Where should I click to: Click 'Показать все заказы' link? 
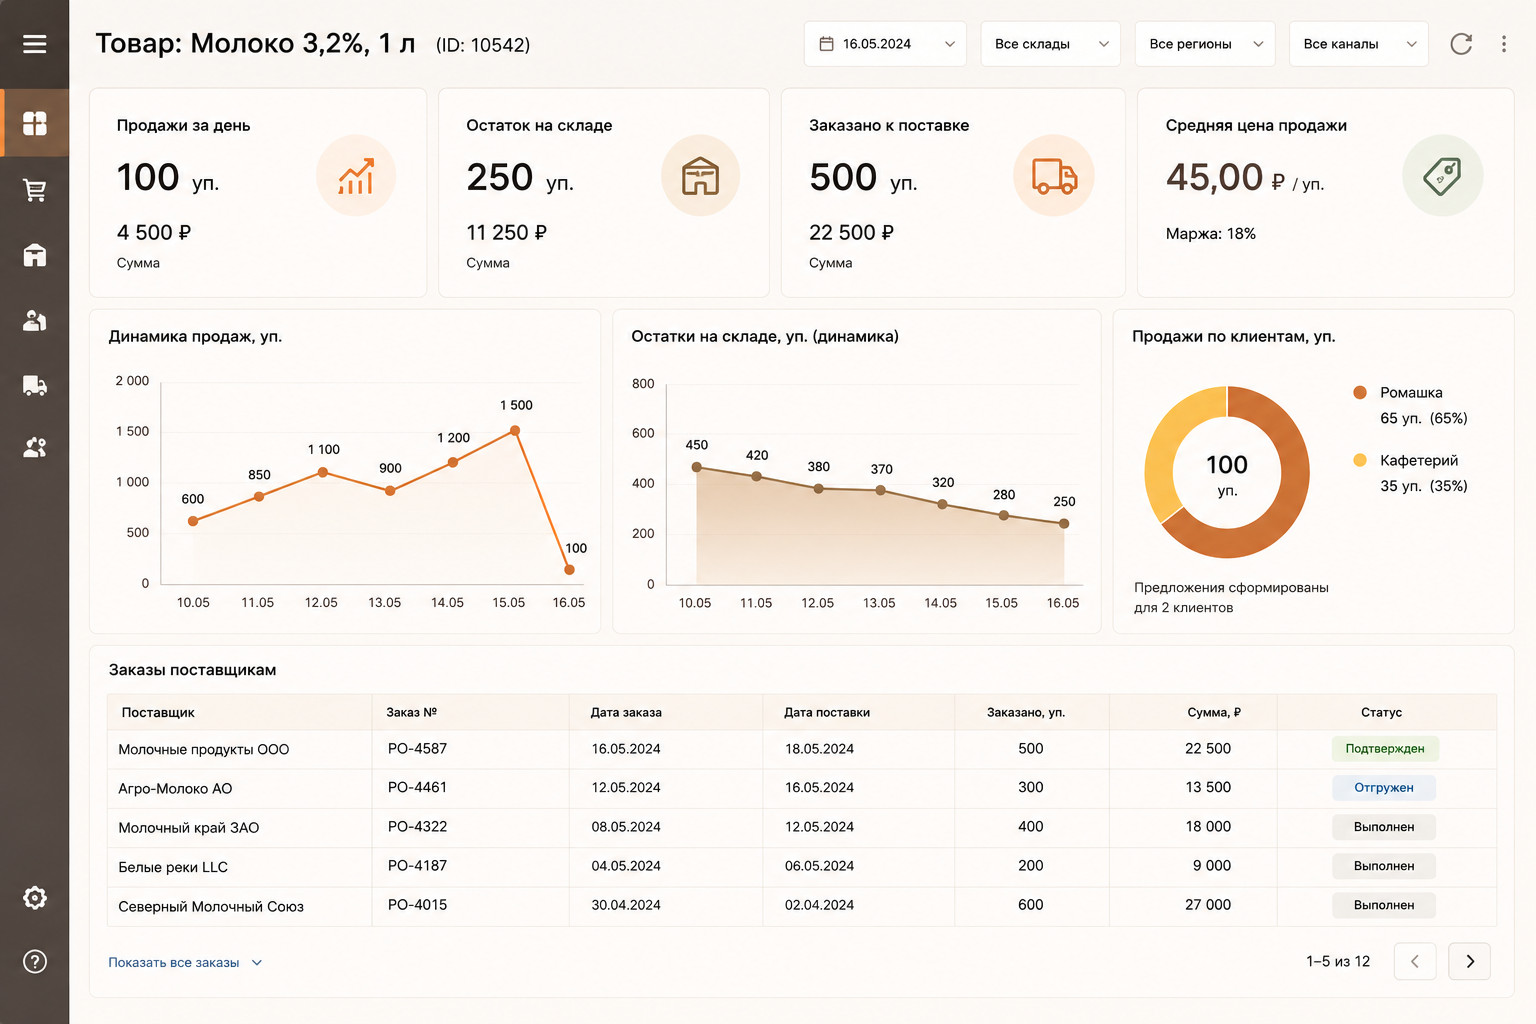pos(174,963)
